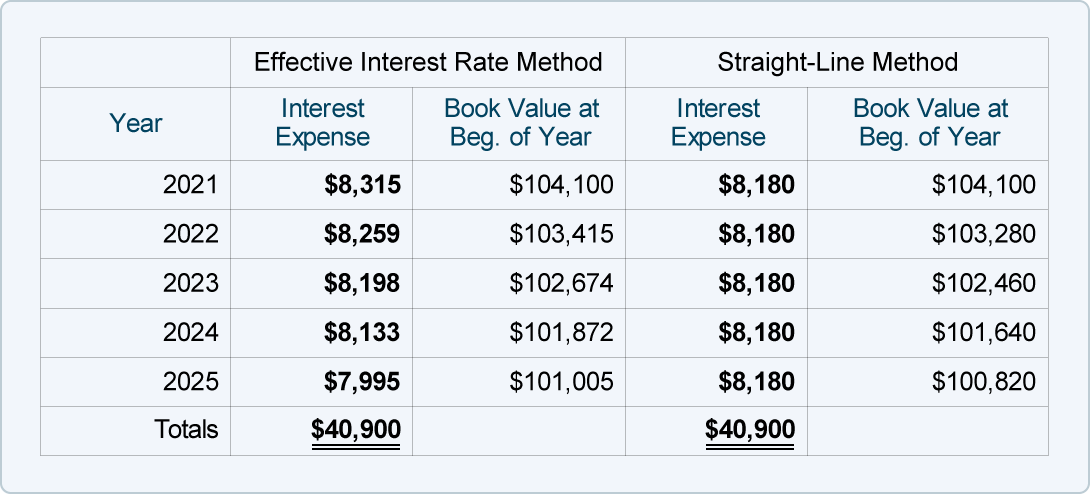
Task: Click the $7,995 interest expense value
Action: coord(362,381)
